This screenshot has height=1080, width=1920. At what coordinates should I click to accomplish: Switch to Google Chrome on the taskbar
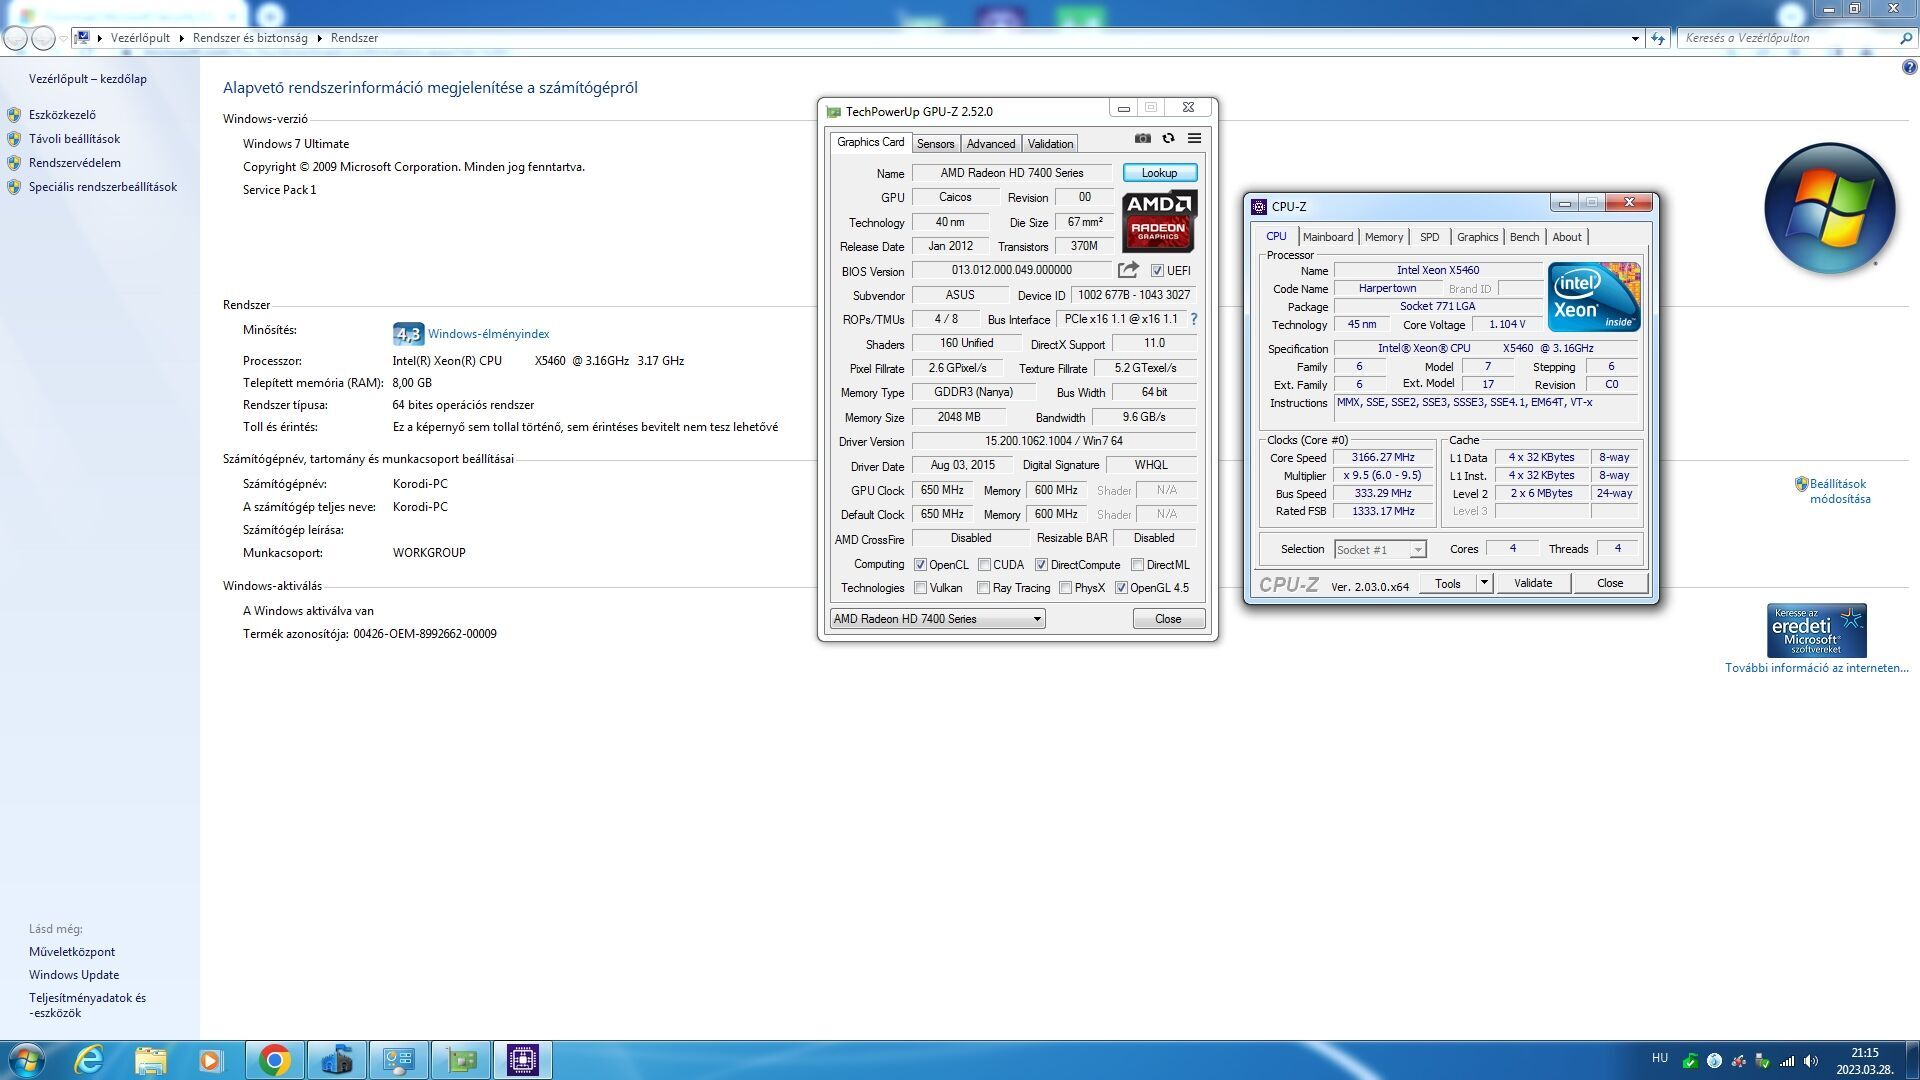pyautogui.click(x=274, y=1059)
